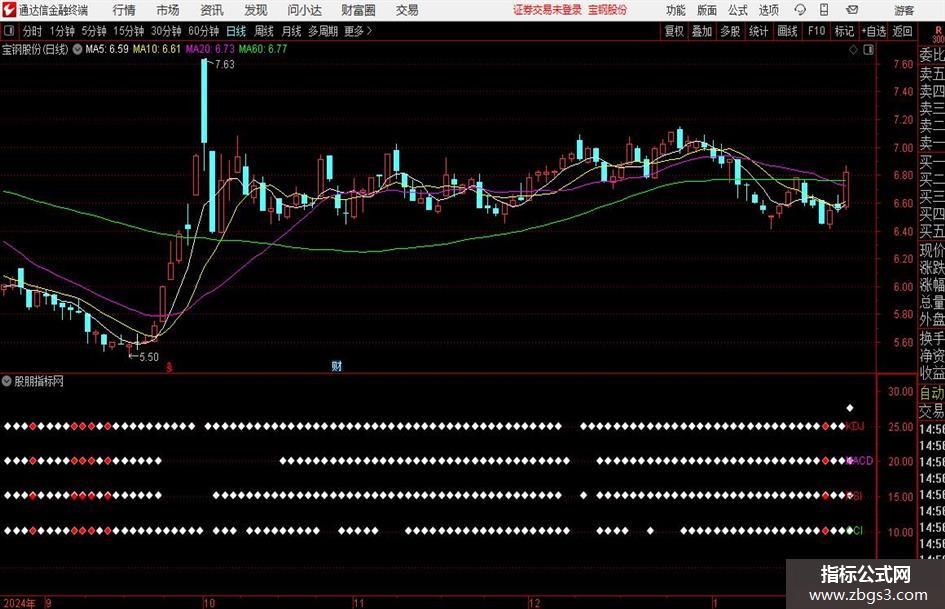Open the customer service headset icon
945x609 pixels.
[x=800, y=10]
